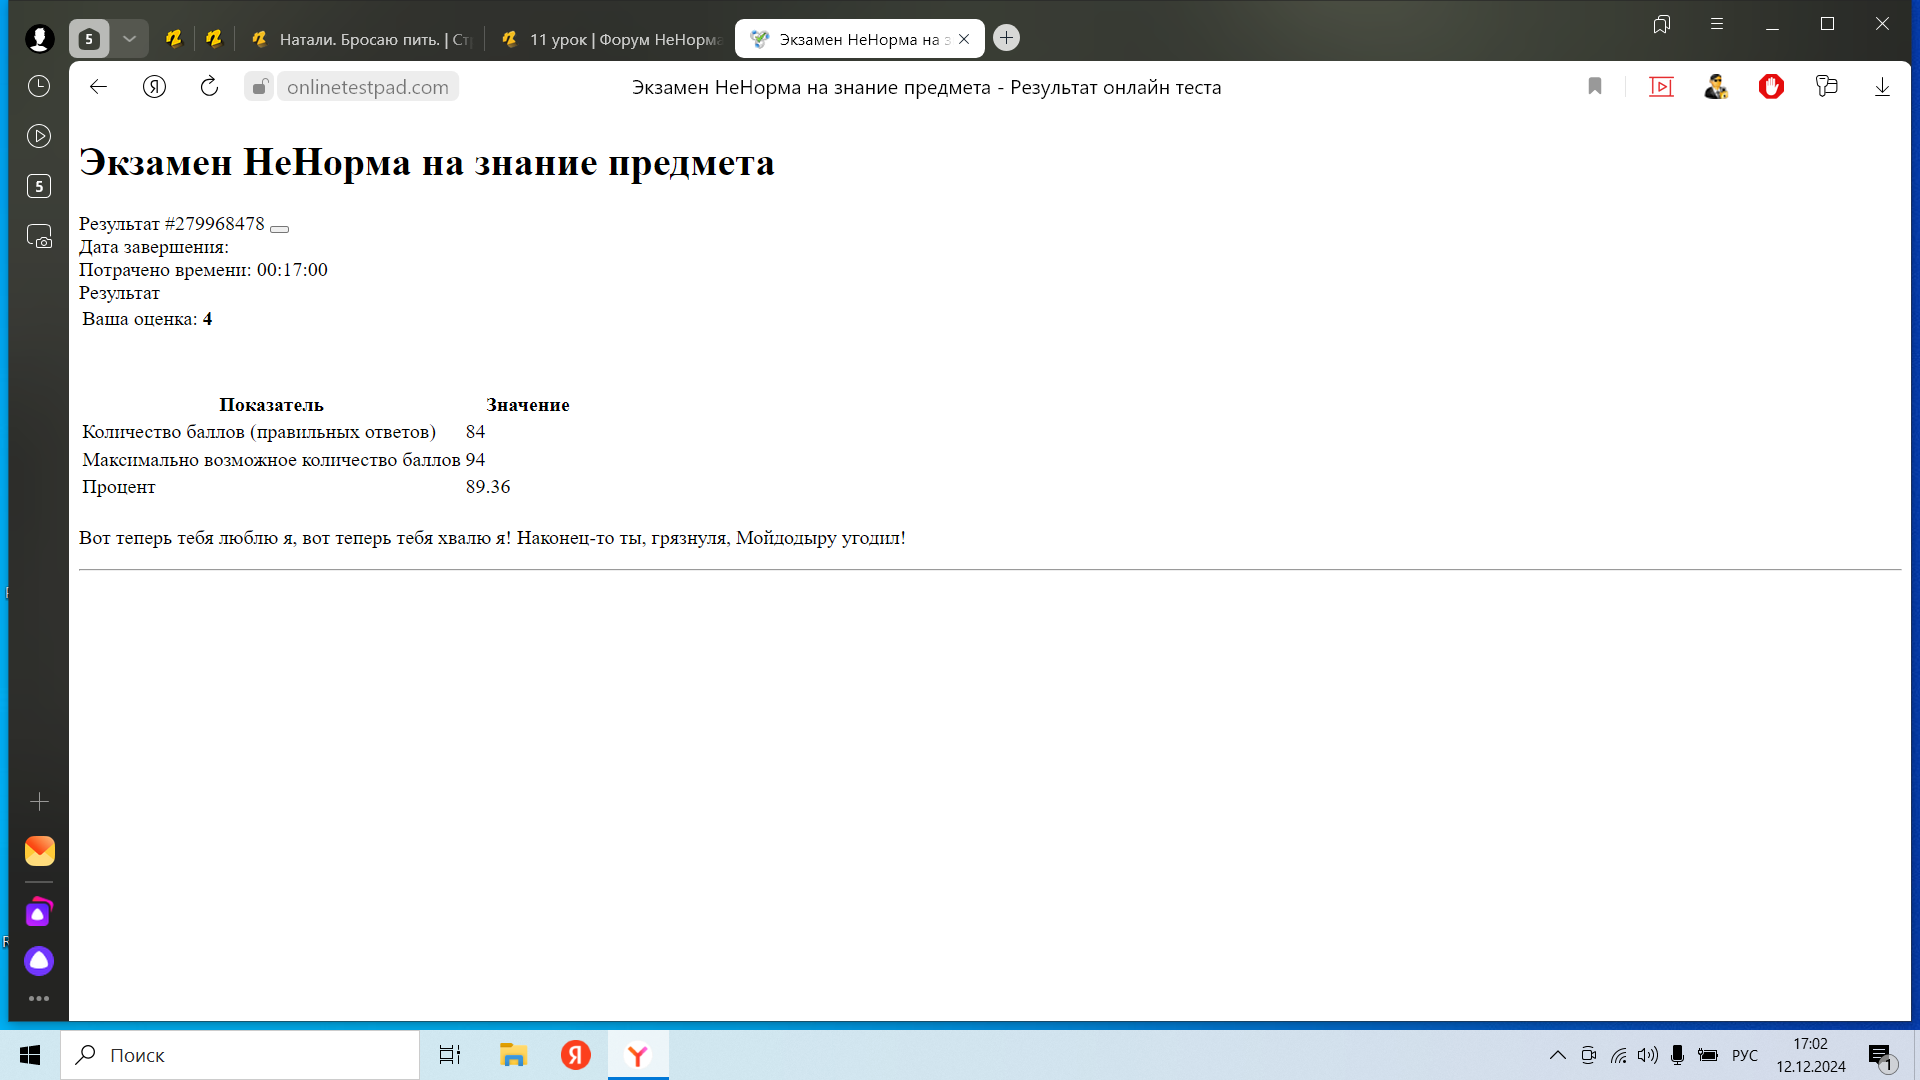This screenshot has width=1920, height=1080.
Task: Open Yandex Mail icon in sidebar
Action: click(x=39, y=851)
